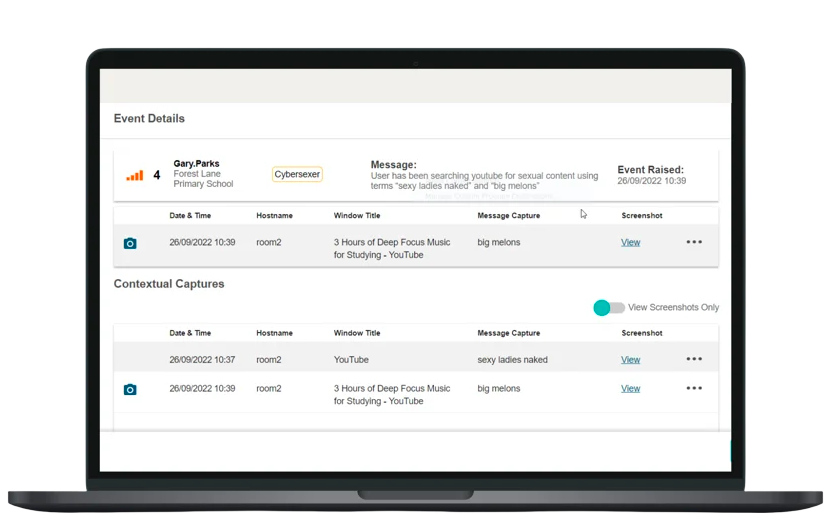Click Message Capture header in Event Details
The height and width of the screenshot is (513, 830).
click(508, 216)
